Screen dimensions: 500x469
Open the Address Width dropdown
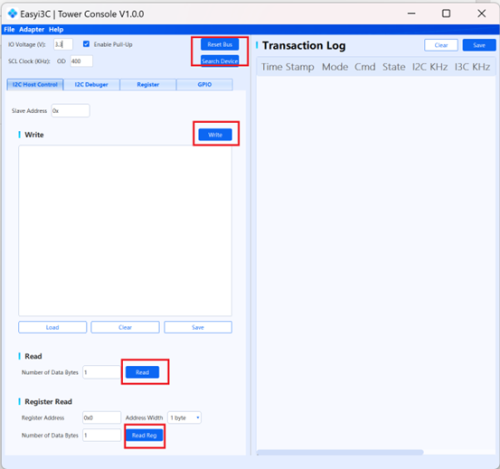184,418
